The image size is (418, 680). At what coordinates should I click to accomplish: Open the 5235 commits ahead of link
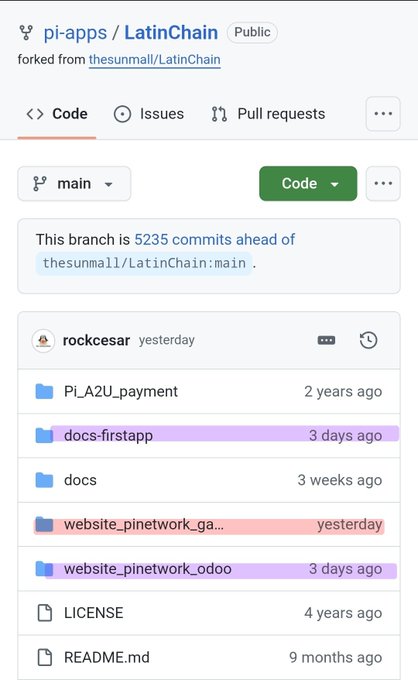[x=215, y=239]
